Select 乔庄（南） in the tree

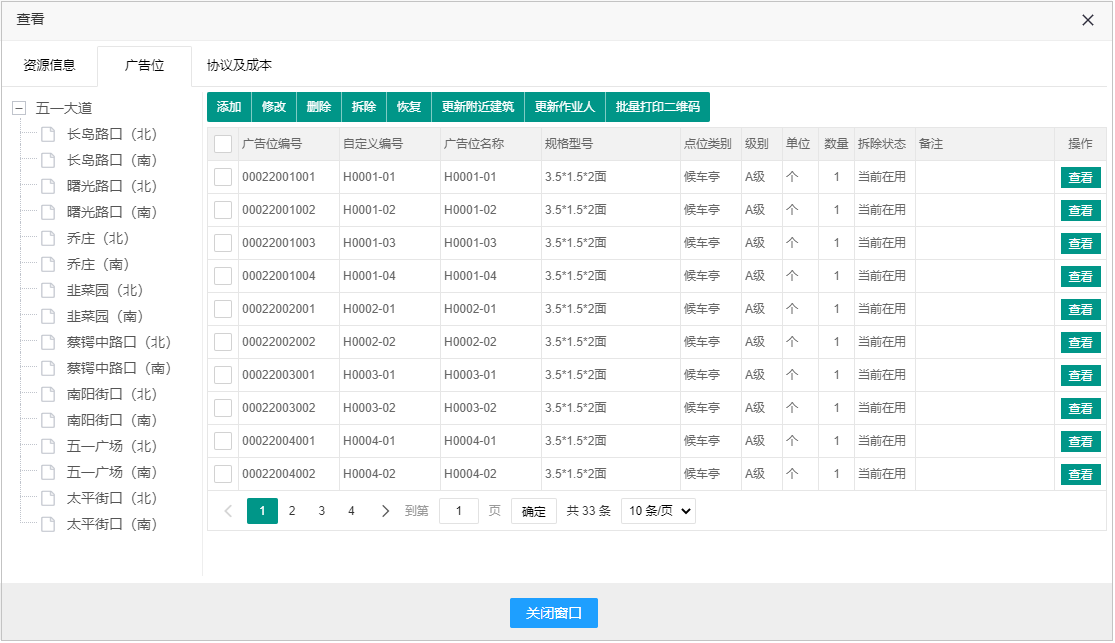tap(98, 265)
